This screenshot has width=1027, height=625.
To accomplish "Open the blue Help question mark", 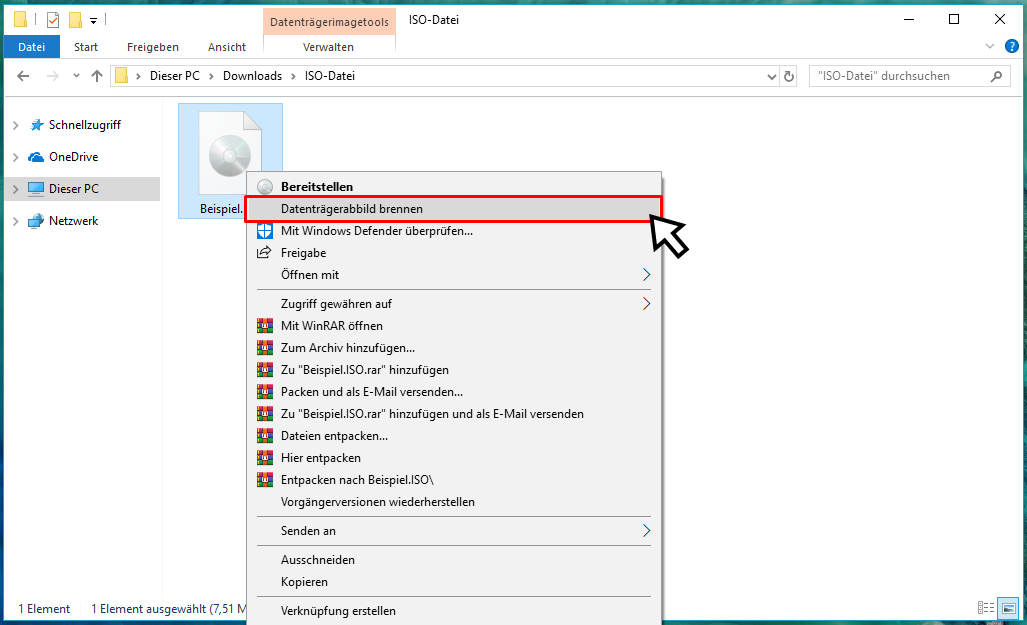I will (1012, 47).
